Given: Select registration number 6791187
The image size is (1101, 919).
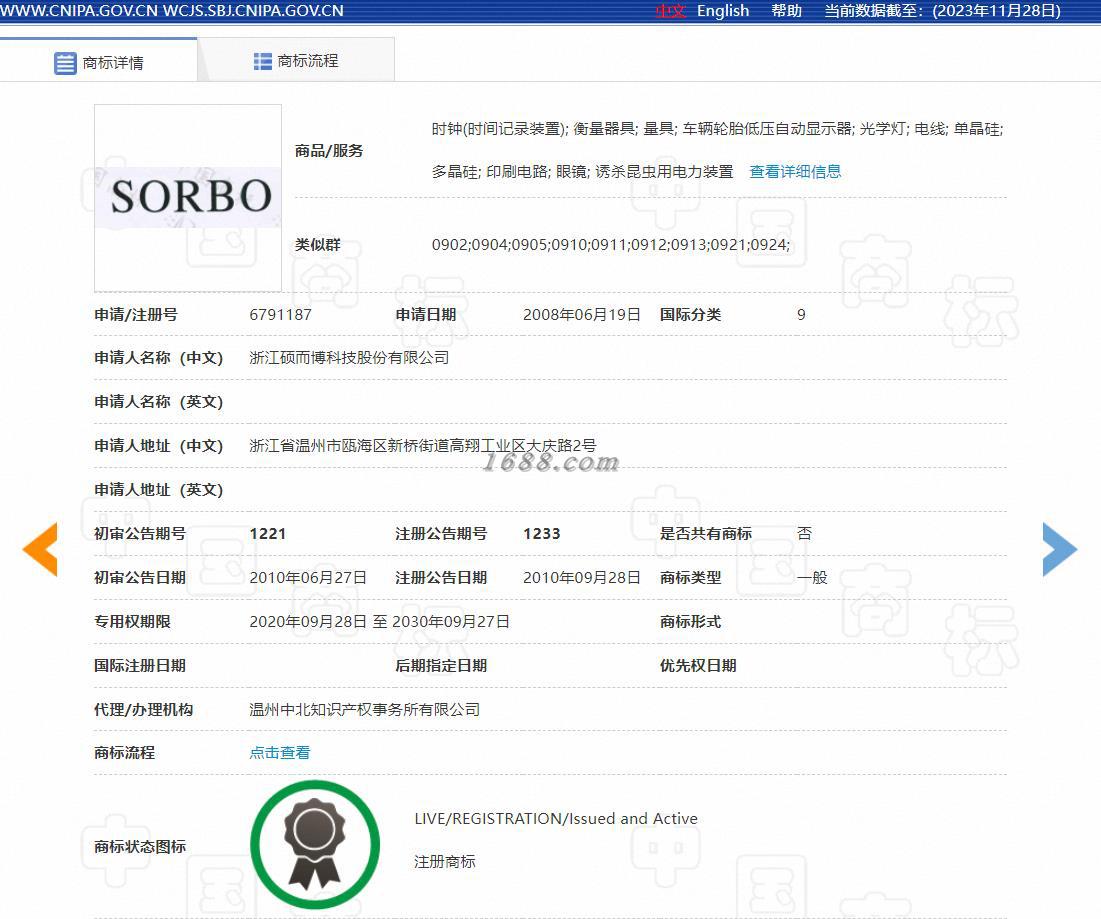Looking at the screenshot, I should [280, 315].
